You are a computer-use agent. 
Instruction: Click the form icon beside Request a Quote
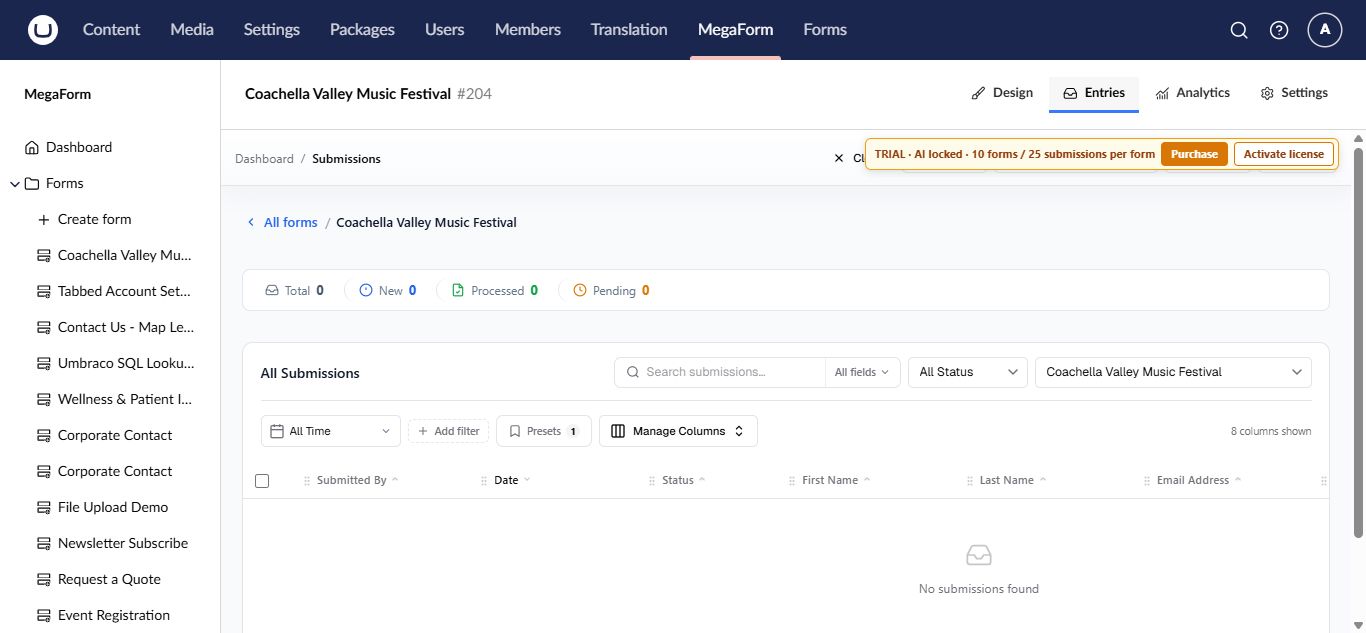(x=43, y=579)
